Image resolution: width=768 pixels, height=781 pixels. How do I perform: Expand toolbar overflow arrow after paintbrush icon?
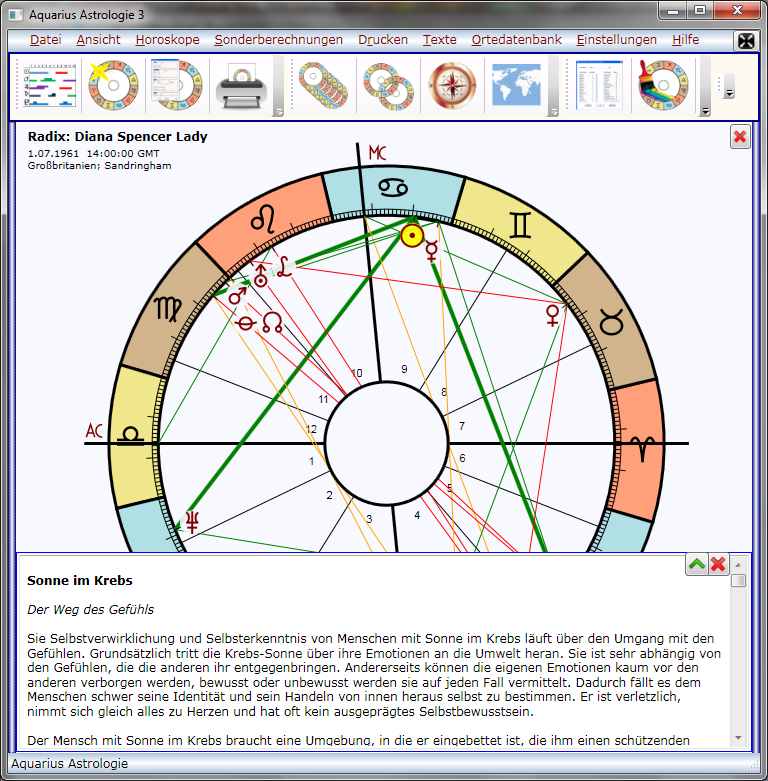tap(704, 110)
